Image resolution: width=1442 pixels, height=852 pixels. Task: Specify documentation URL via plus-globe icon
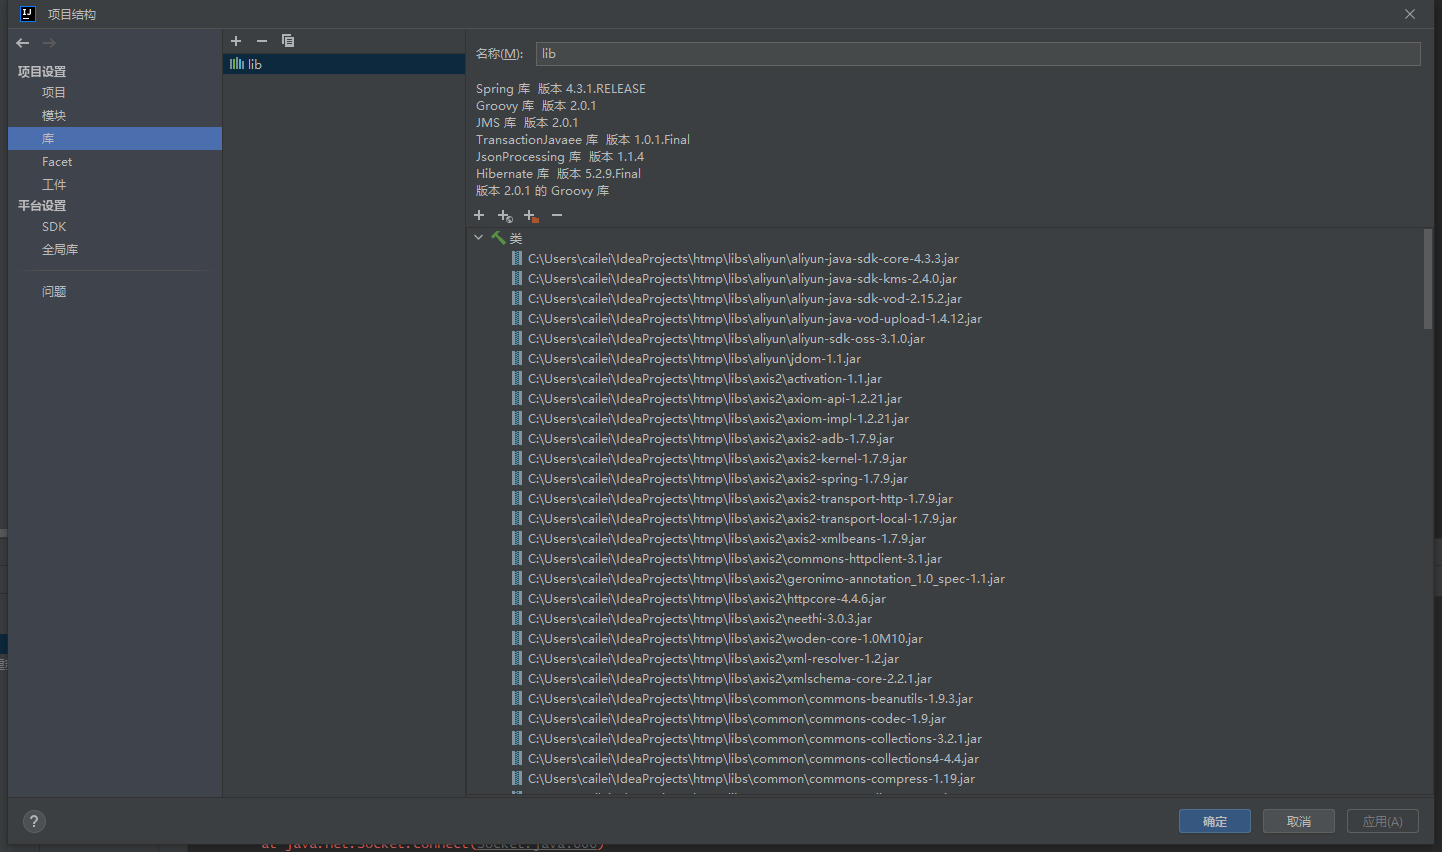coord(505,215)
